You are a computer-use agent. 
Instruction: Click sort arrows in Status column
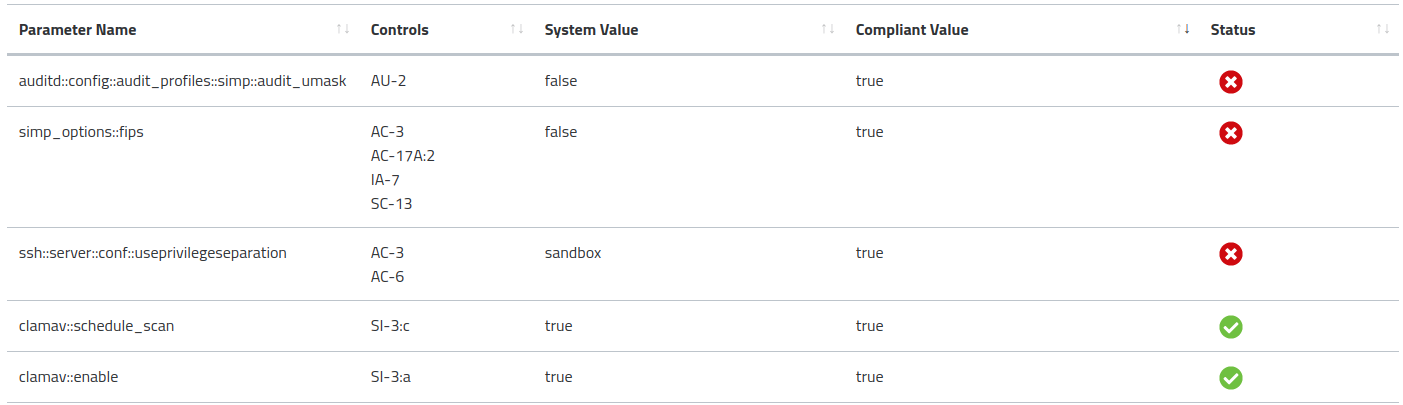coord(1382,29)
